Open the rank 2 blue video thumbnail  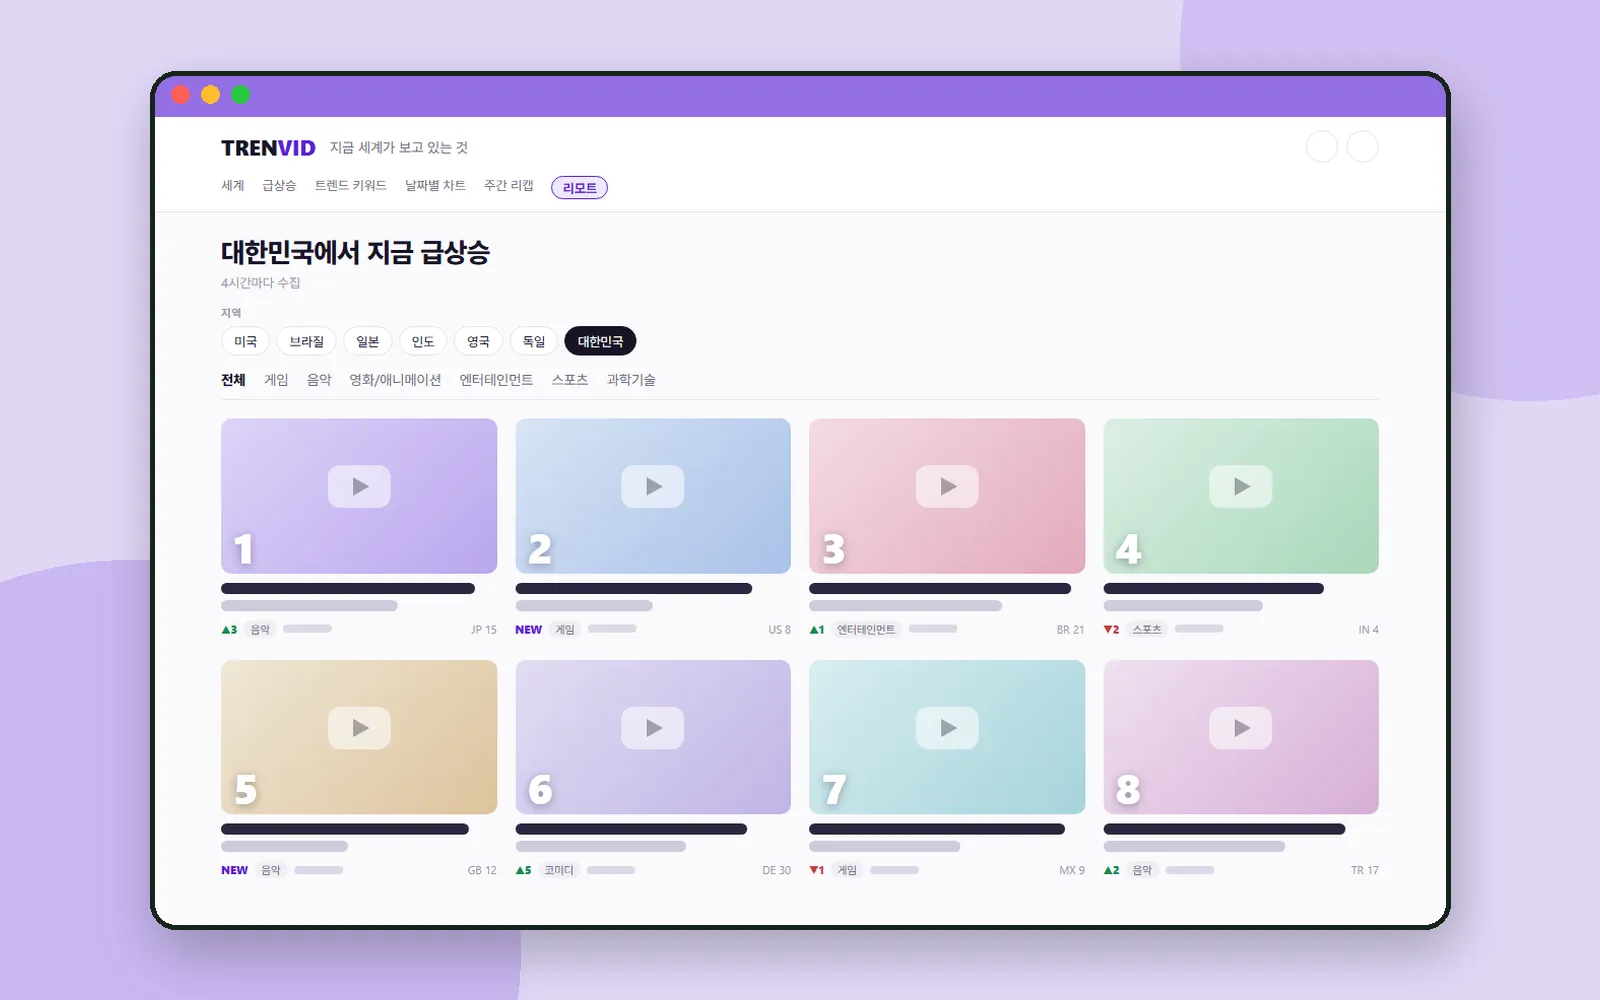click(653, 496)
